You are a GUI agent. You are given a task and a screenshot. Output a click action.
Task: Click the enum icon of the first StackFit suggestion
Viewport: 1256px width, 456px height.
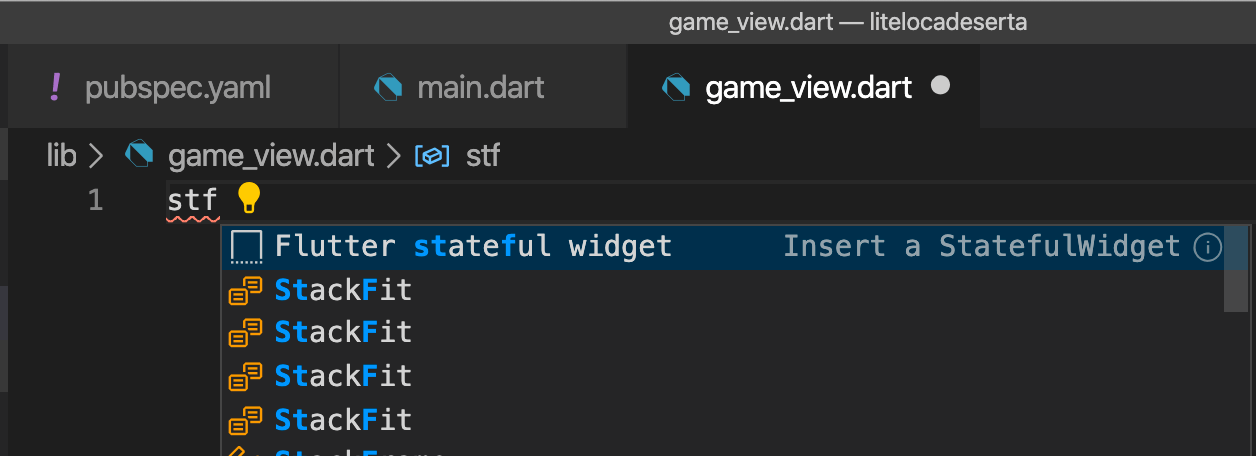246,290
